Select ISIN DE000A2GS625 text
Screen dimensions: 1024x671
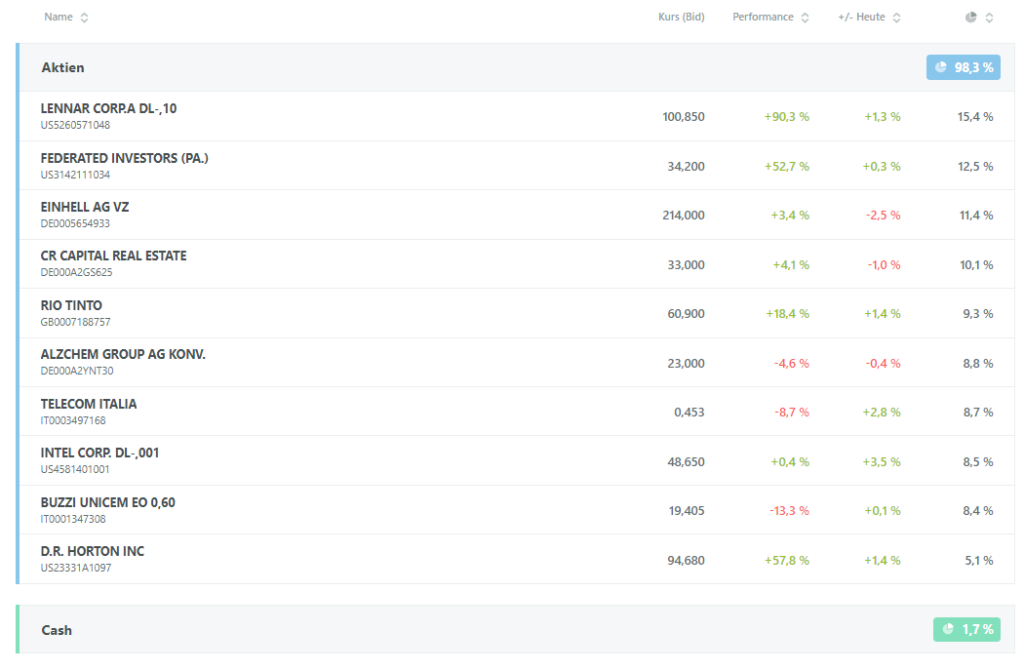pos(76,272)
